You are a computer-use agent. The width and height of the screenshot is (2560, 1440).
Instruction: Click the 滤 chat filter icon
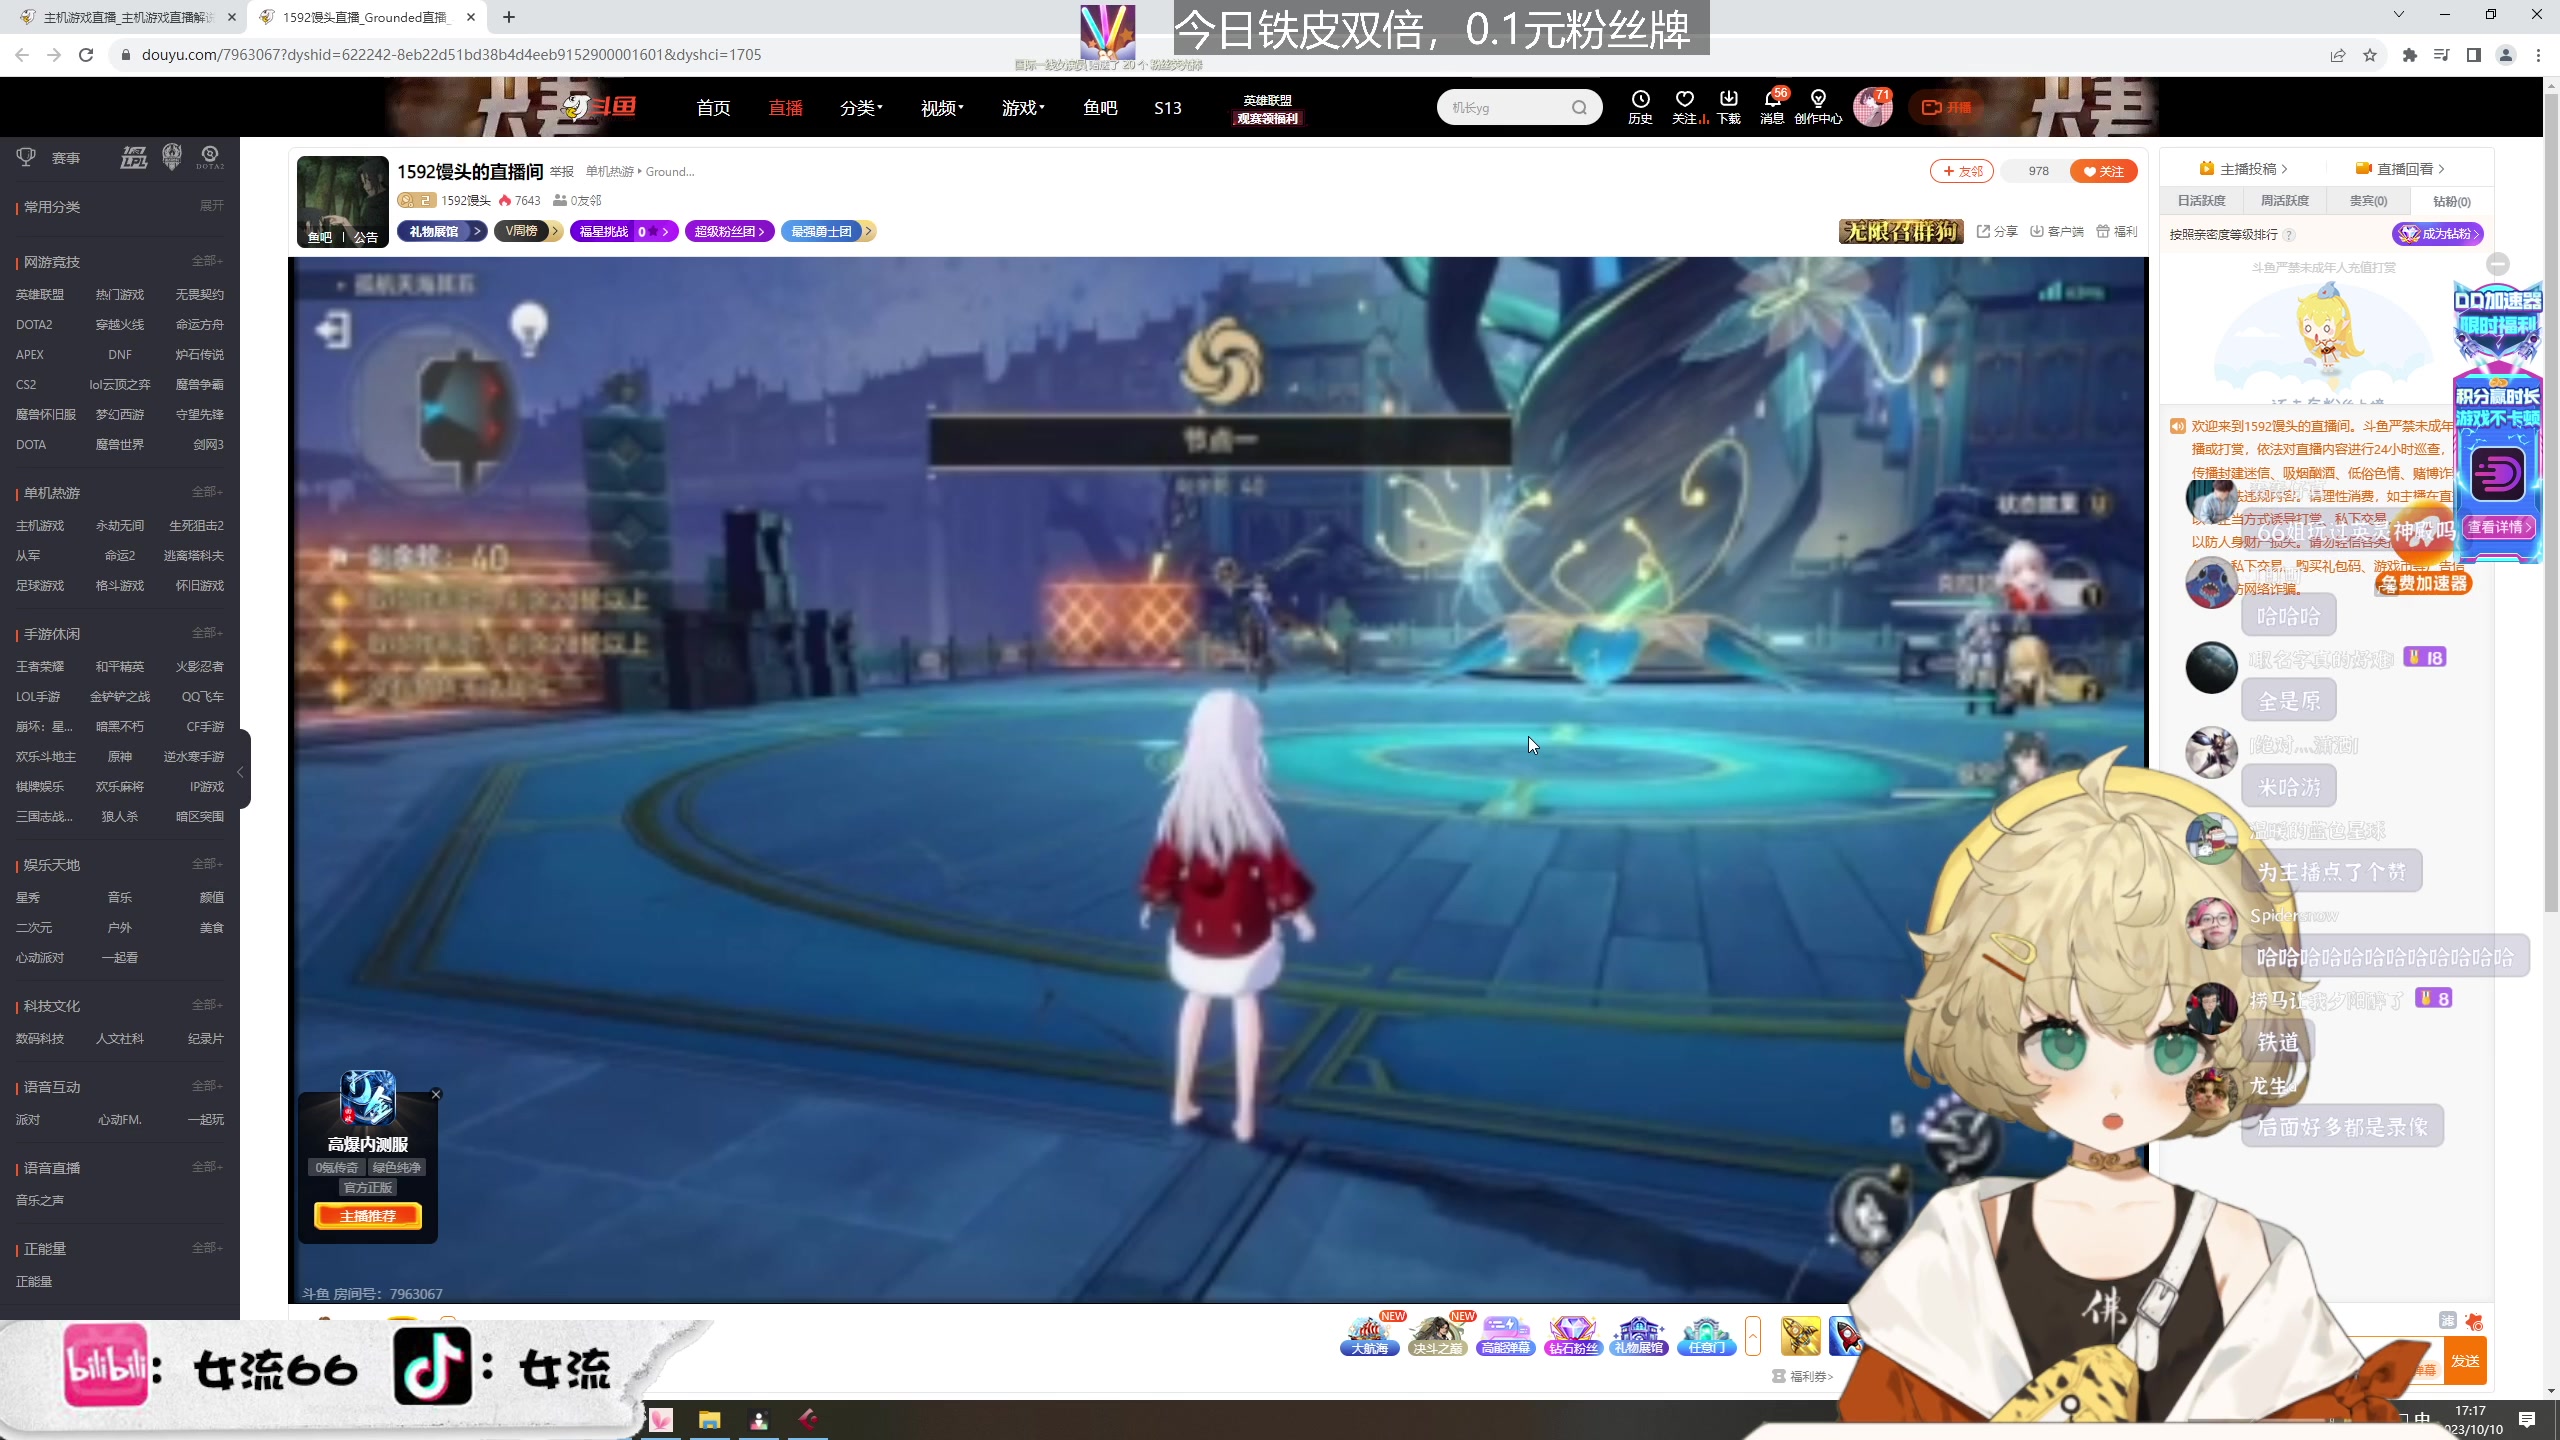click(x=2448, y=1320)
